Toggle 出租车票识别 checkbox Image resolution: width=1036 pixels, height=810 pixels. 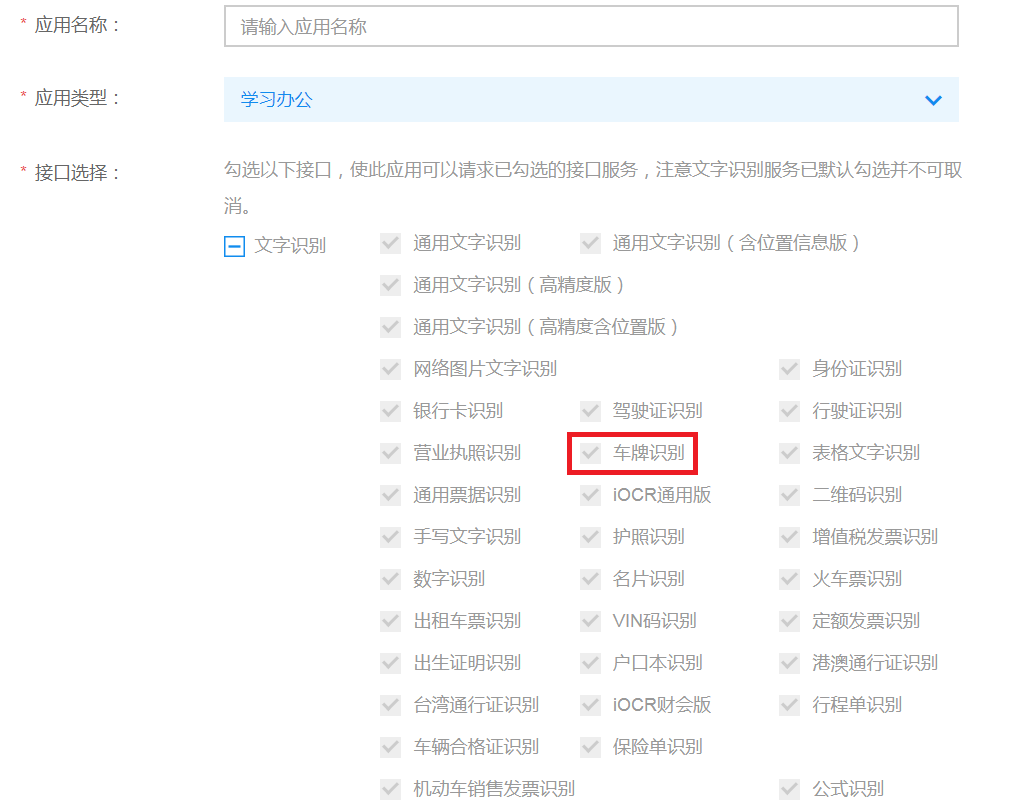tap(390, 621)
